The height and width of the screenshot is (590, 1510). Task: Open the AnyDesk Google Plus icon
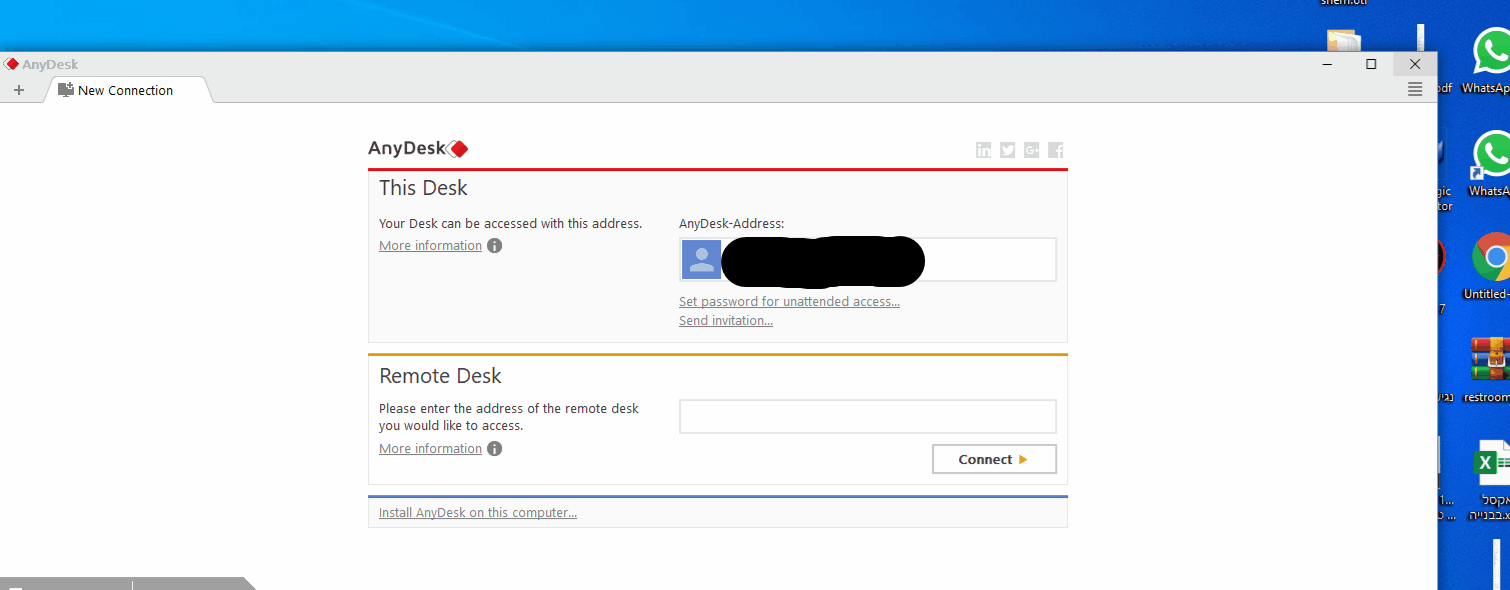tap(1032, 150)
